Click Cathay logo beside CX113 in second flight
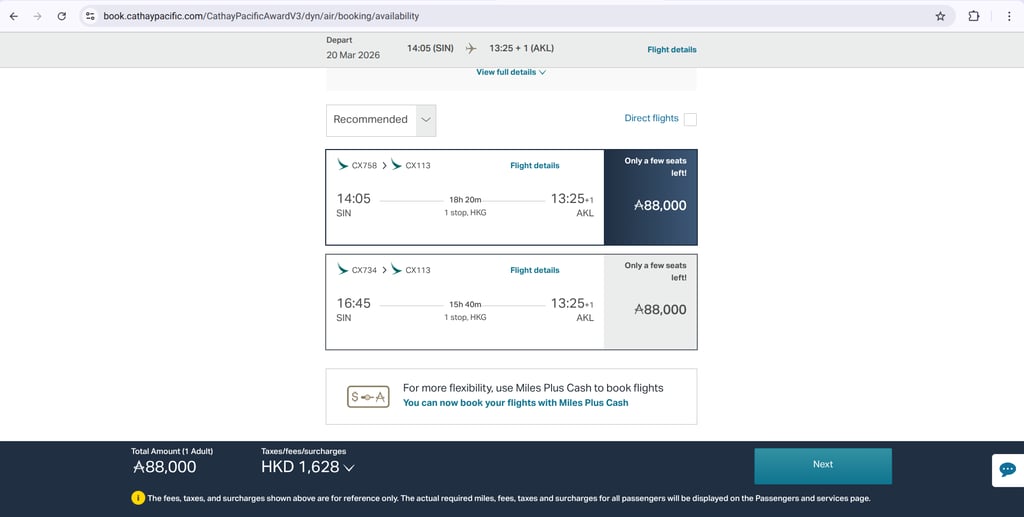Image resolution: width=1024 pixels, height=517 pixels. tap(396, 270)
